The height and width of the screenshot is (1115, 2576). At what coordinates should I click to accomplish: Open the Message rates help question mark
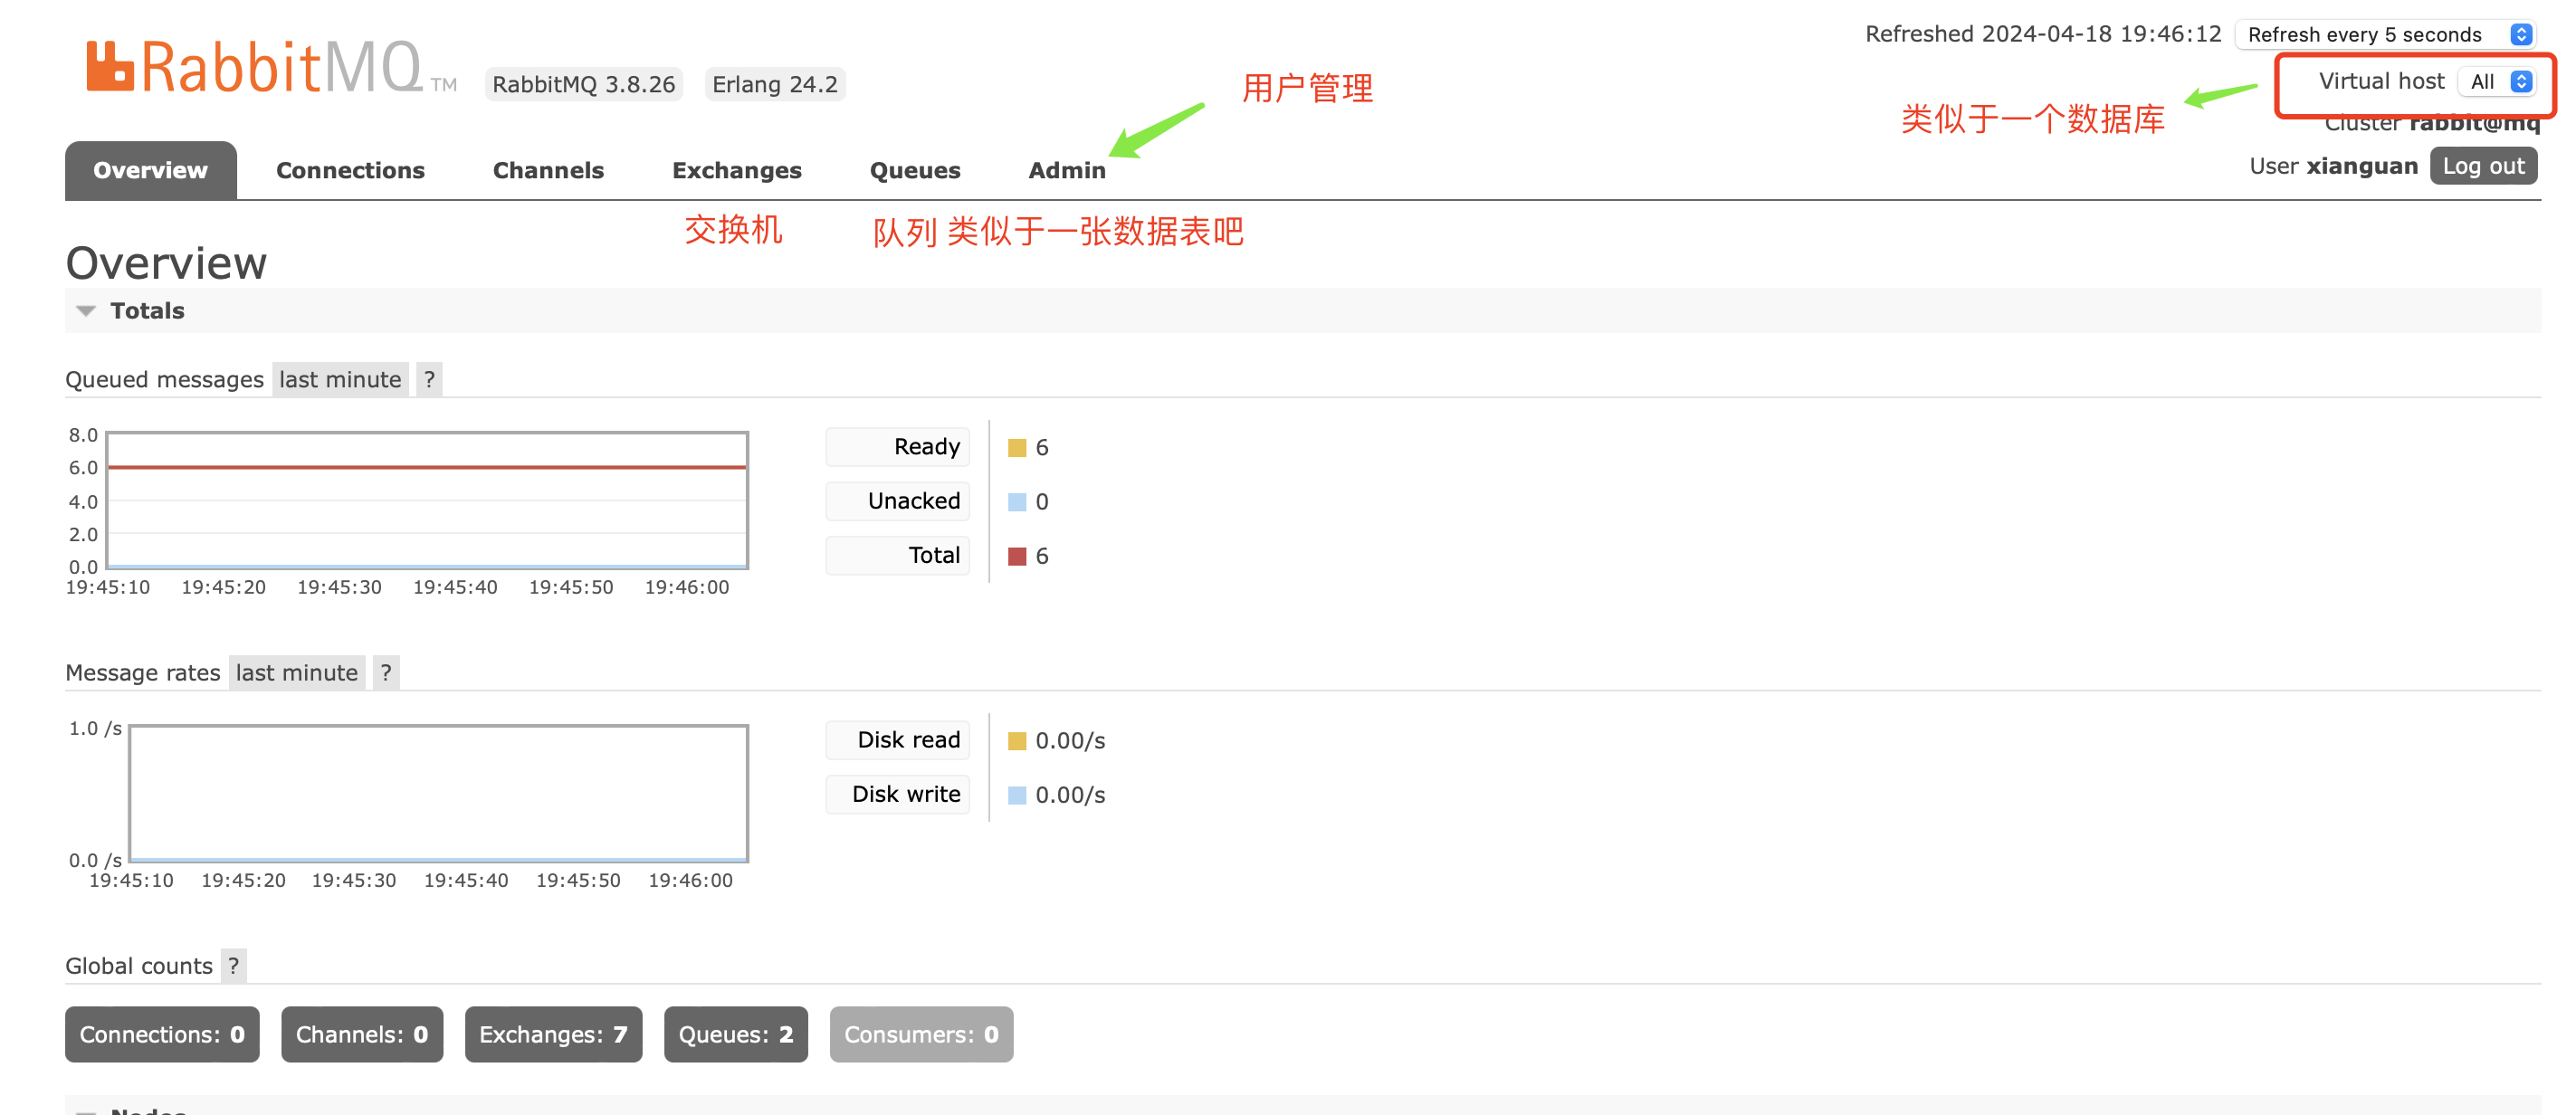click(386, 673)
